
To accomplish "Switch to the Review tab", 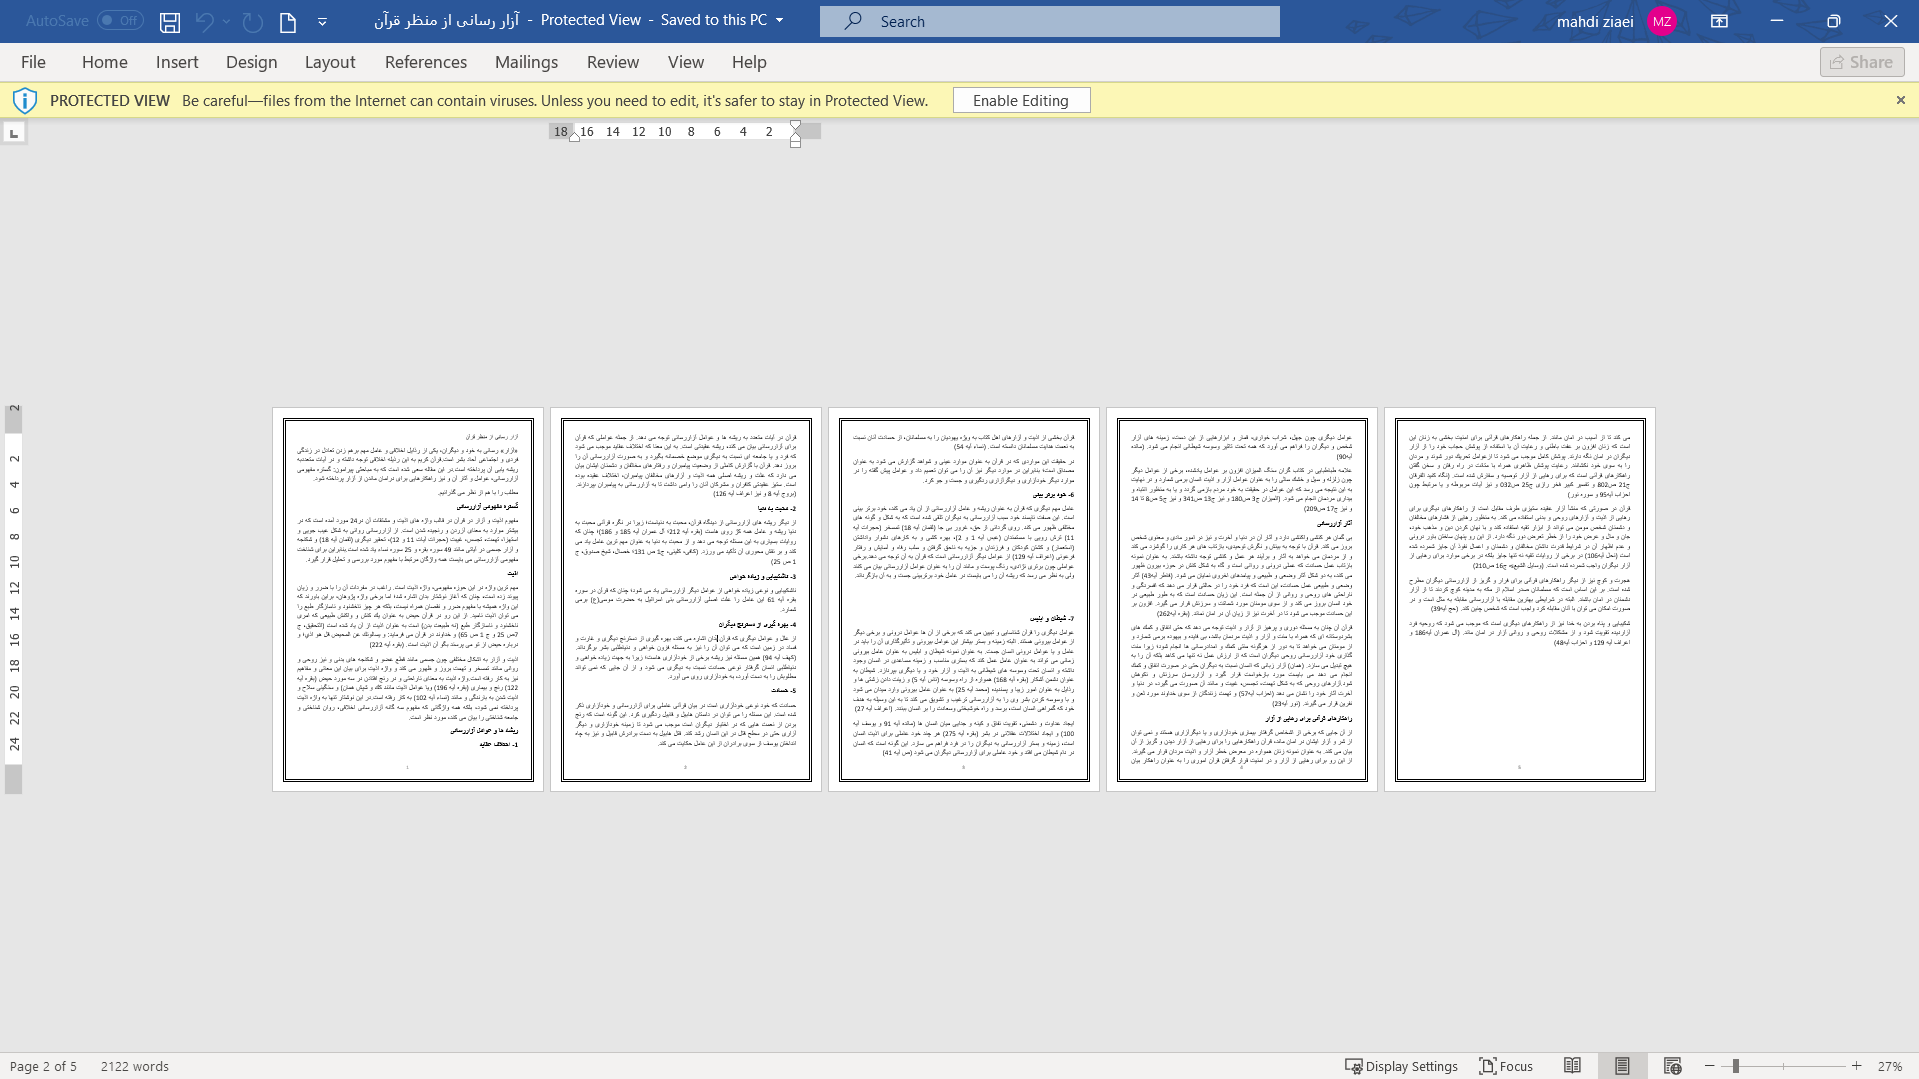I will pyautogui.click(x=613, y=62).
